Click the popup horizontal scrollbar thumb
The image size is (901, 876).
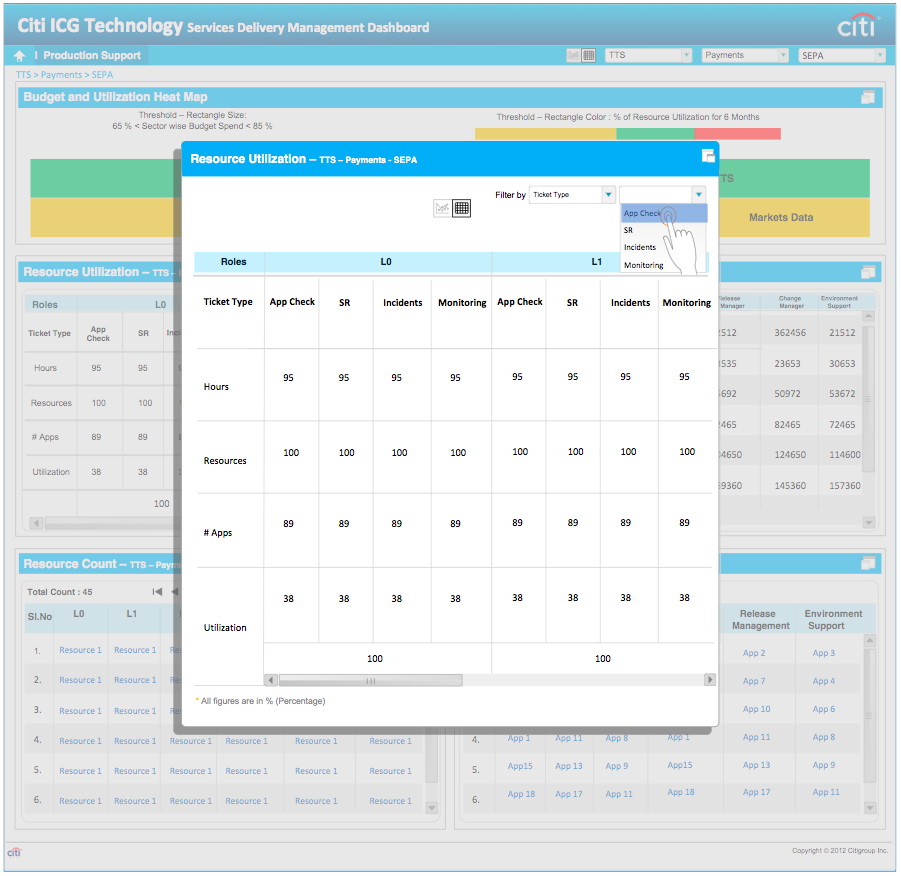[x=371, y=680]
